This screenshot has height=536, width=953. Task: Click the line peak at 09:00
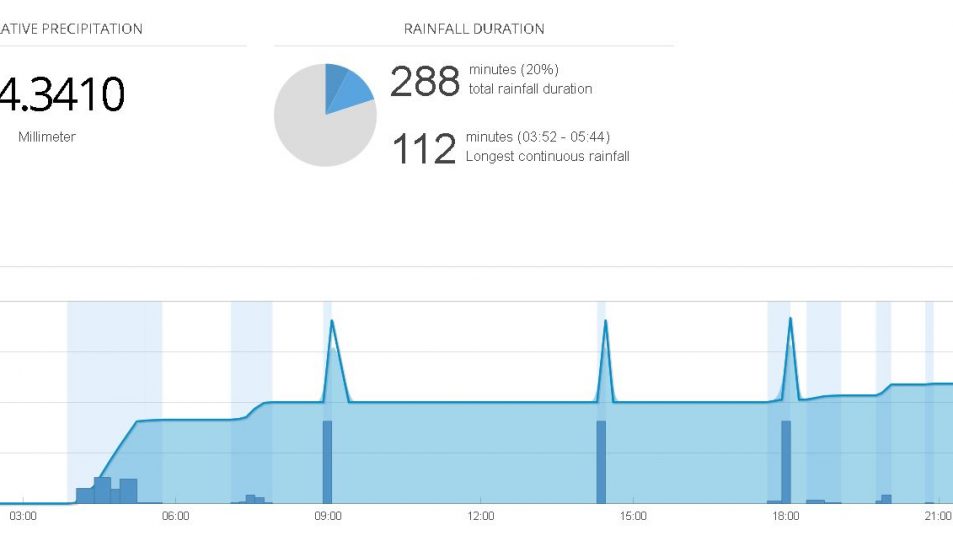pyautogui.click(x=332, y=322)
